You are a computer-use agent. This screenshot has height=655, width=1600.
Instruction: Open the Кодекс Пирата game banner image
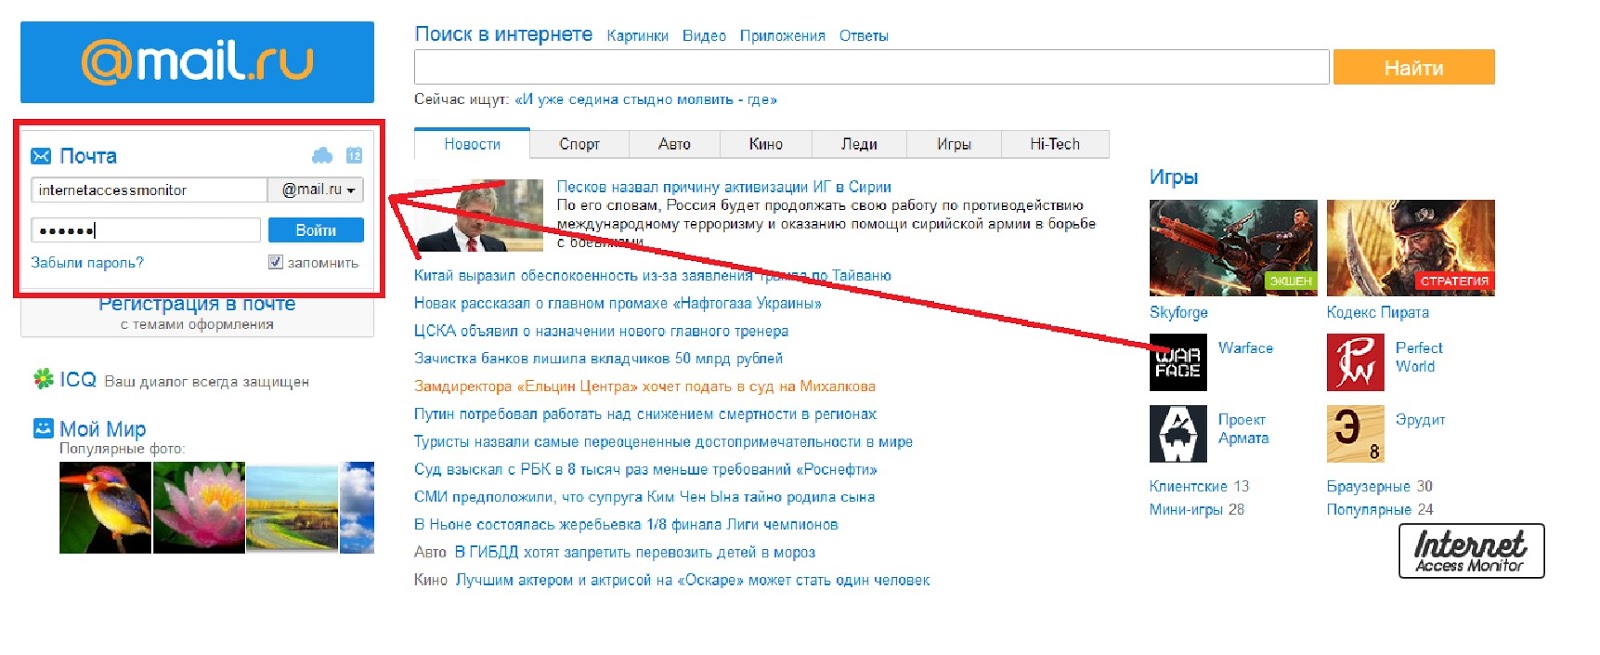1410,247
